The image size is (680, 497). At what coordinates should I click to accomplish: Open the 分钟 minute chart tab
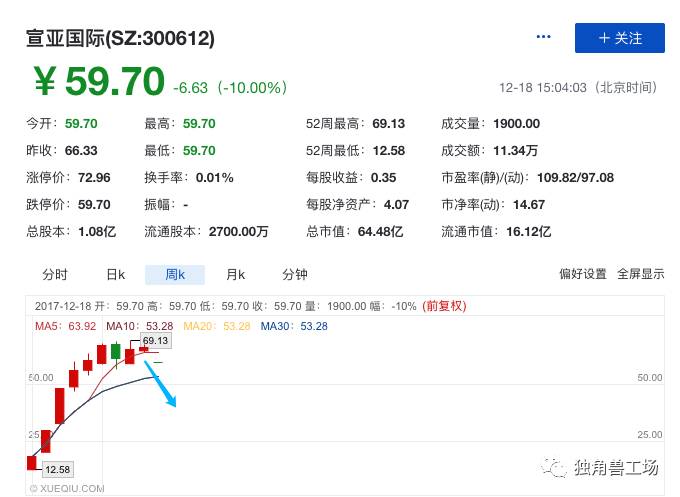[x=295, y=275]
